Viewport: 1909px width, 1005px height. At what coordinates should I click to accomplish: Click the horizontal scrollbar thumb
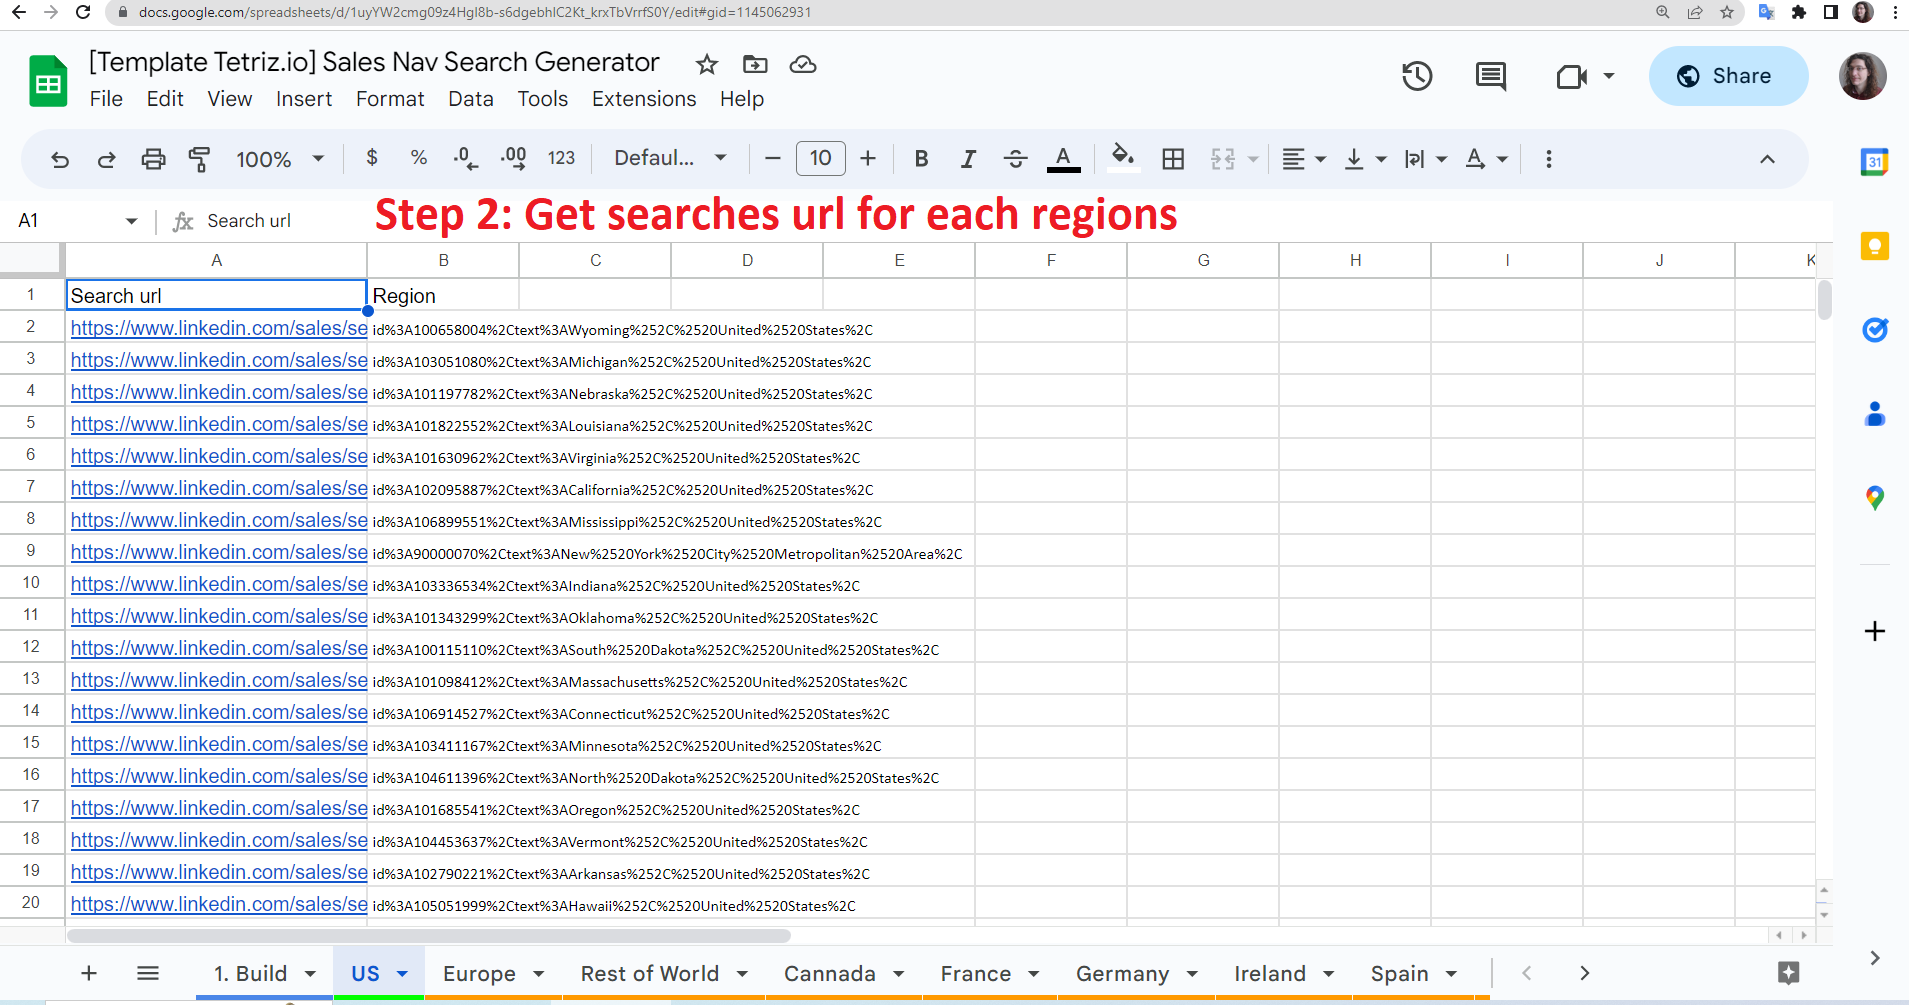tap(429, 936)
